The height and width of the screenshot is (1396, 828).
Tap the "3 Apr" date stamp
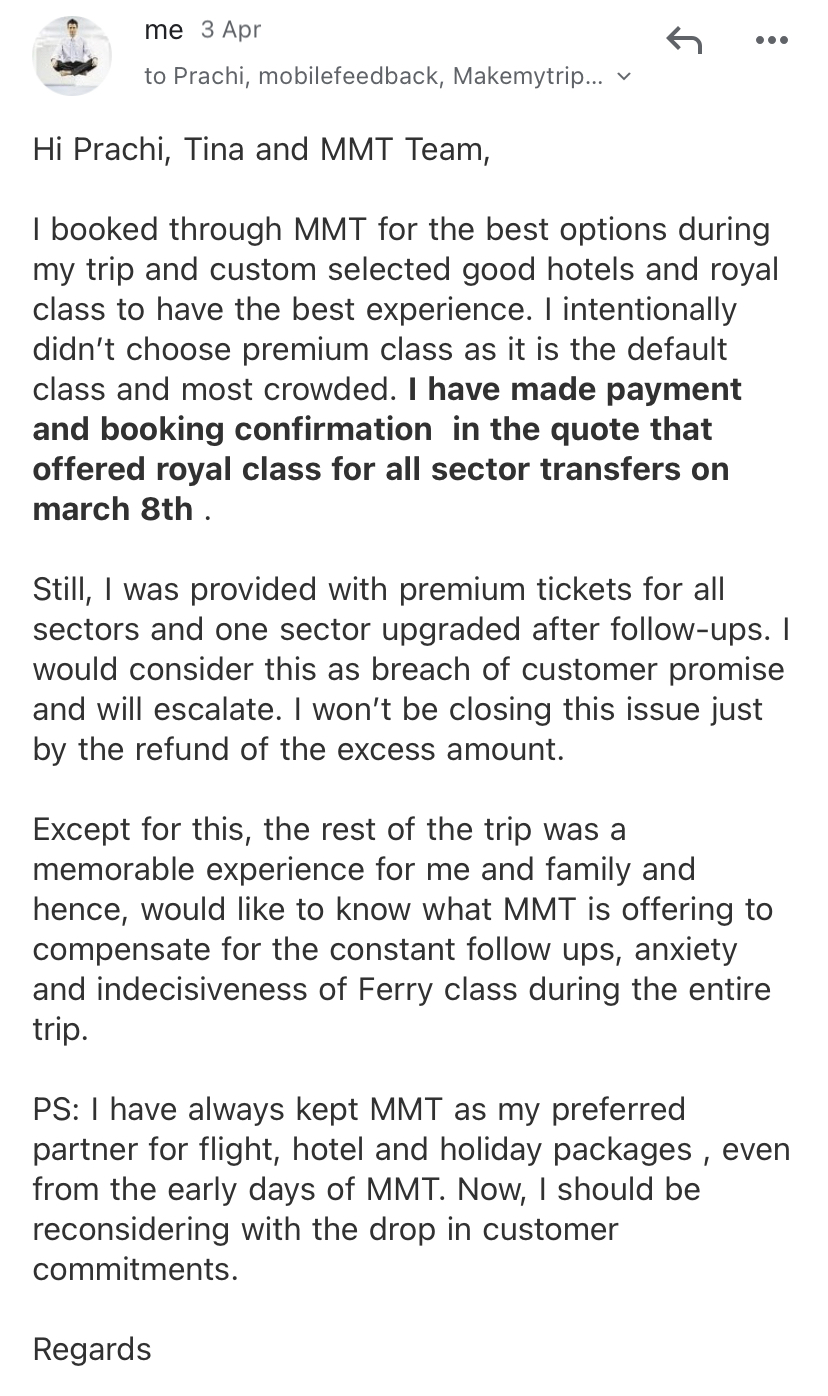coord(231,30)
